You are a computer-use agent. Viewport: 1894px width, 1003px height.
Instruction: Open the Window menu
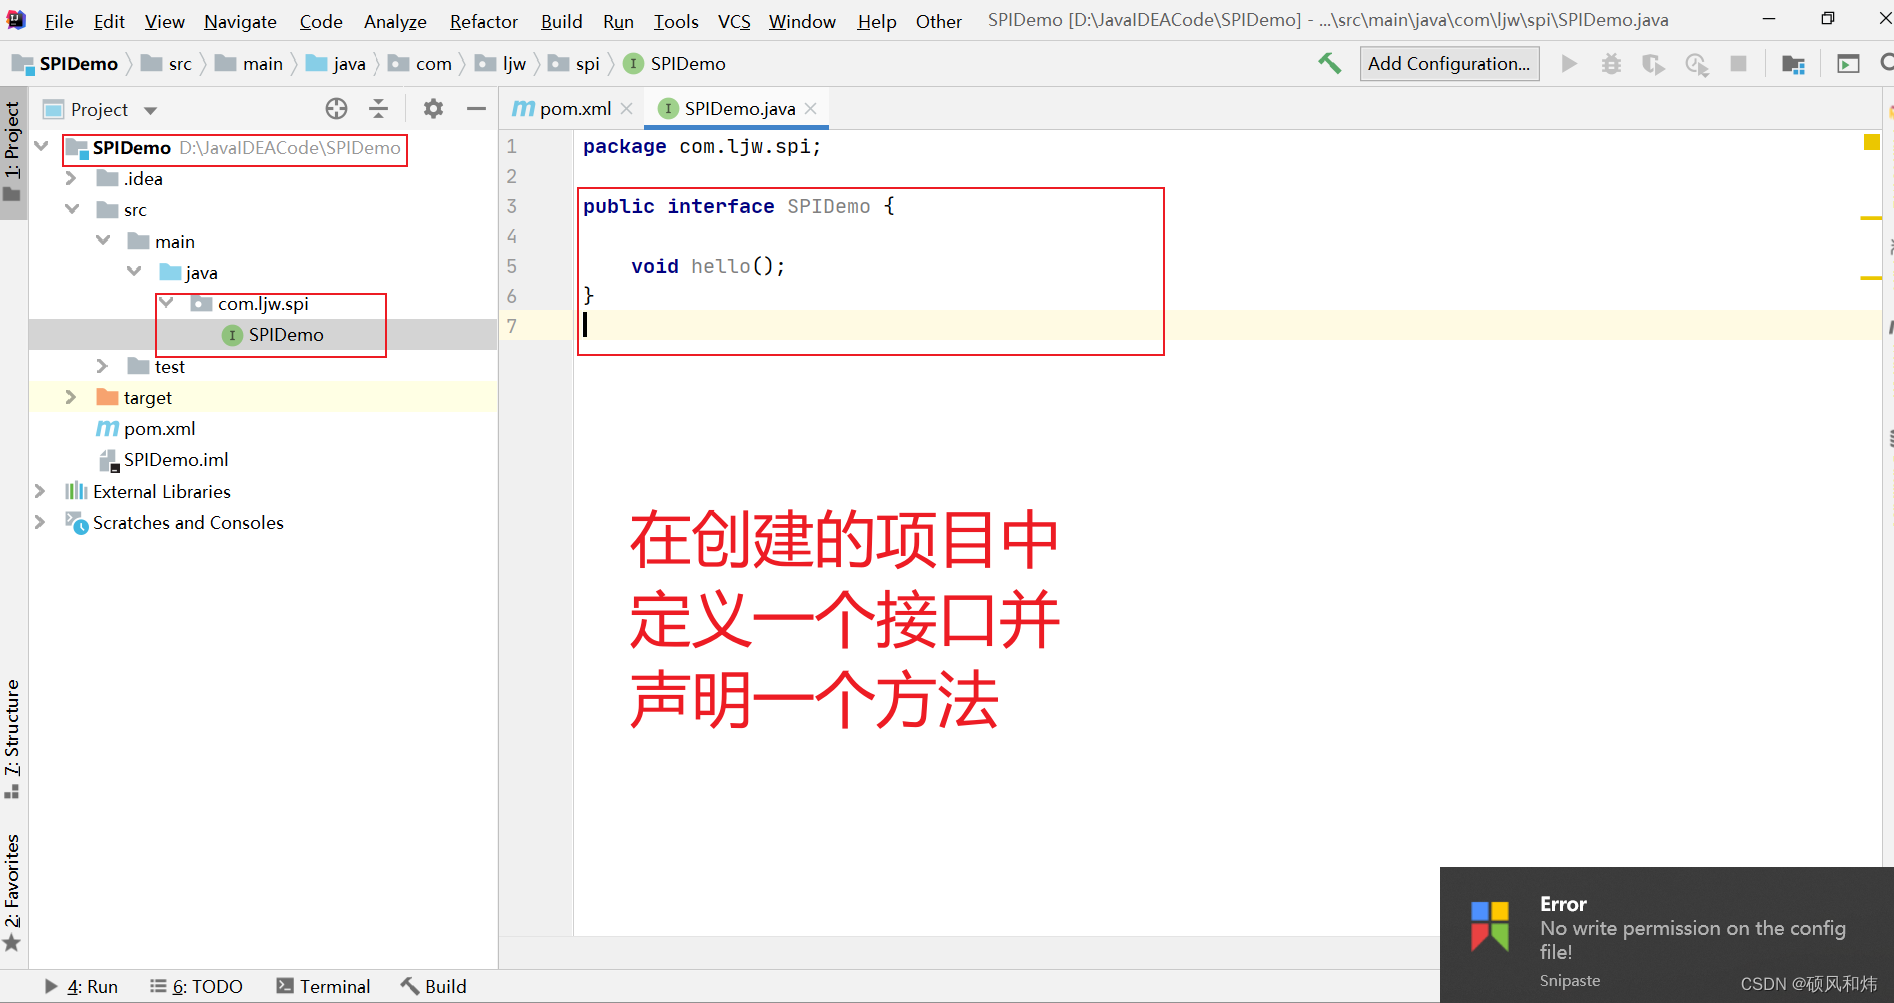(802, 21)
